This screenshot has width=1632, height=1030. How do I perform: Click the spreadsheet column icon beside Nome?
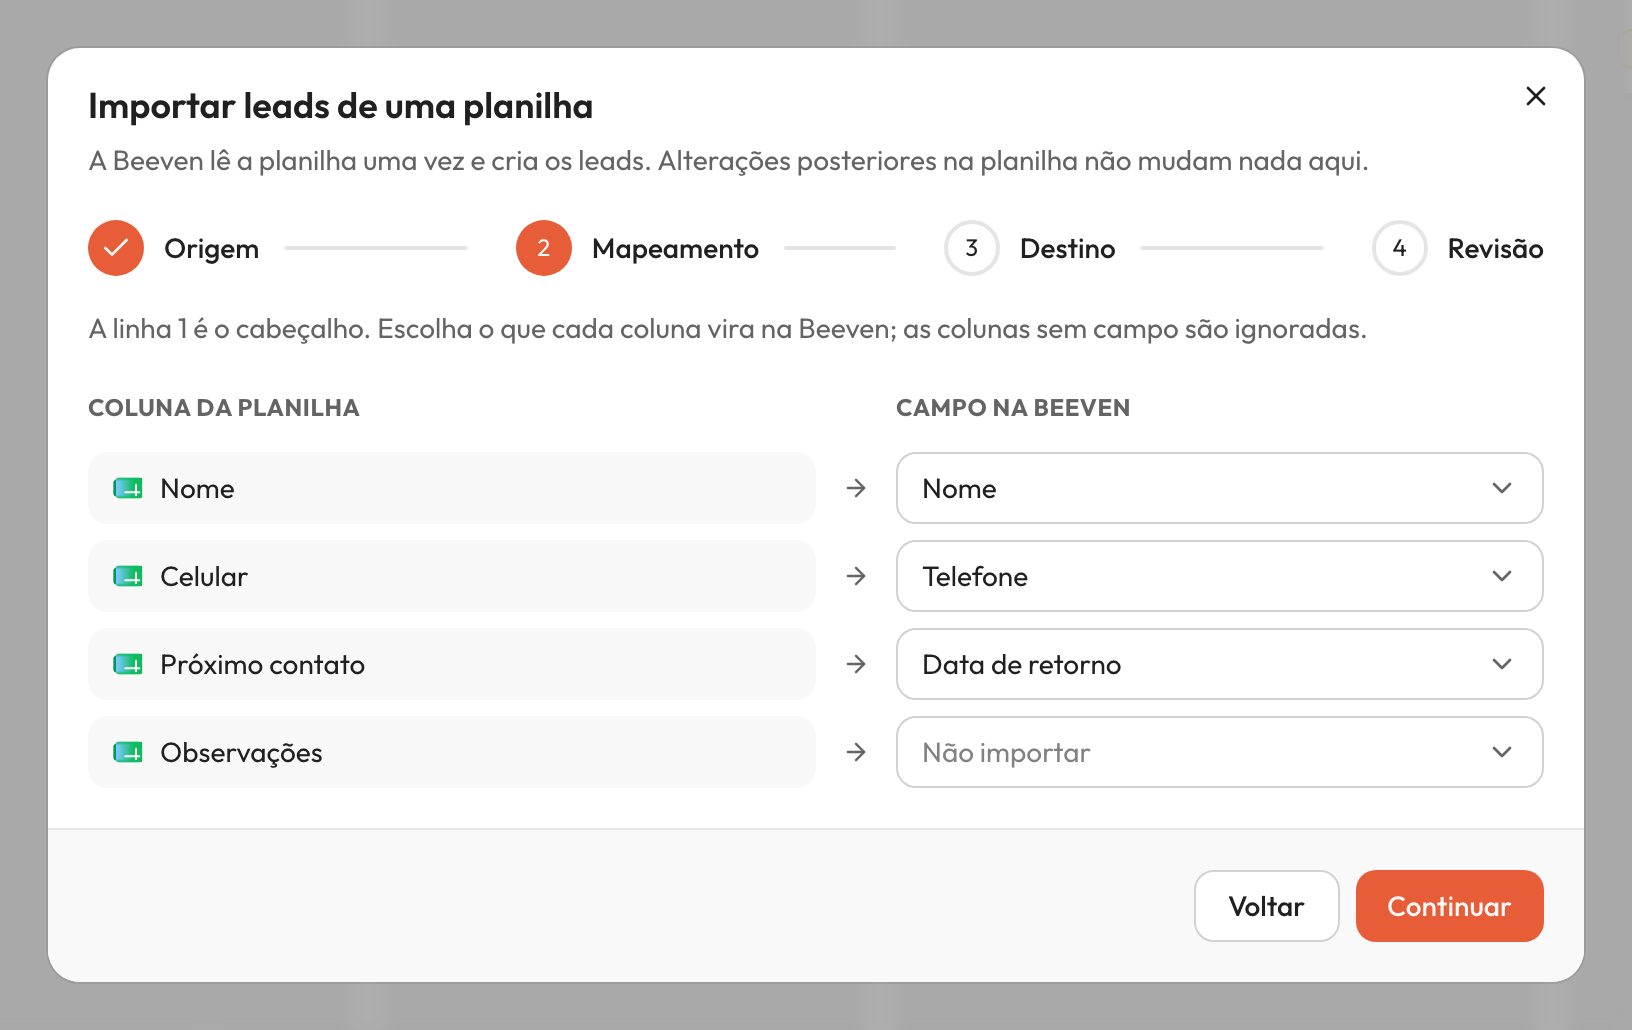[128, 488]
